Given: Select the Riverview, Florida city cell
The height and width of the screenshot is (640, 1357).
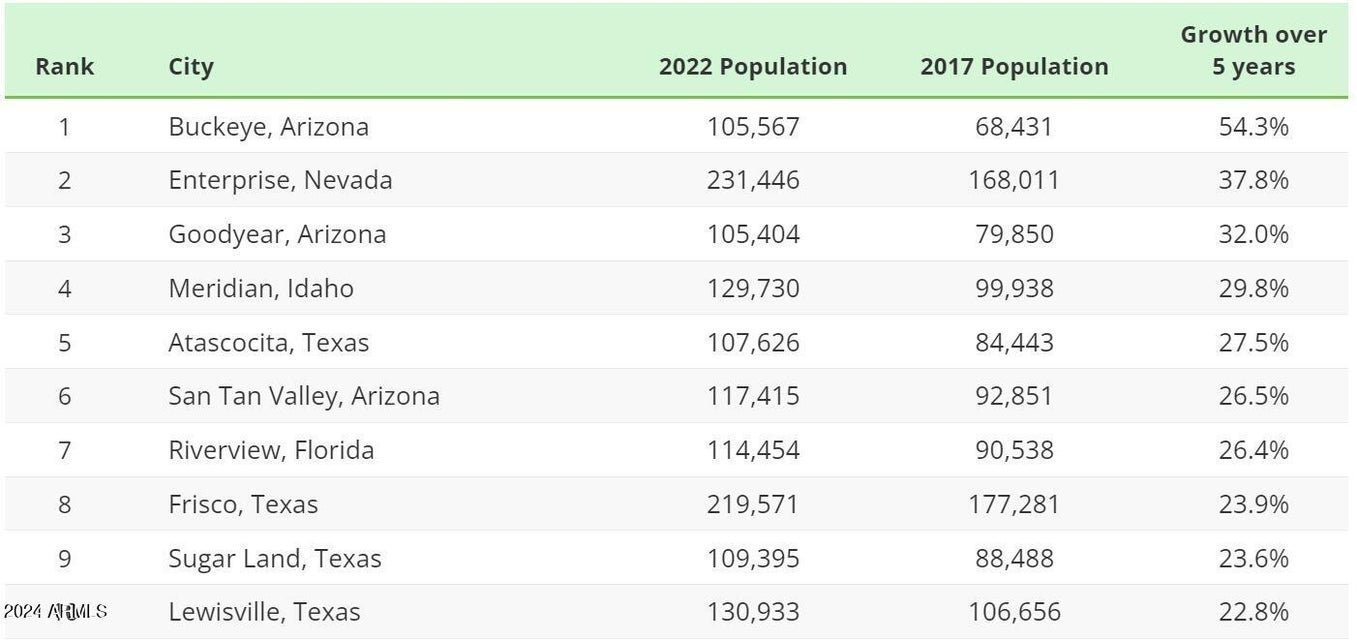Looking at the screenshot, I should [x=271, y=451].
